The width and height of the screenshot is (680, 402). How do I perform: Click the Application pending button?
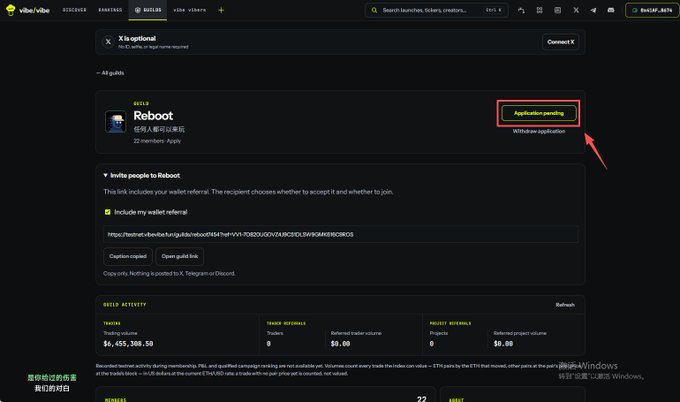click(x=539, y=113)
